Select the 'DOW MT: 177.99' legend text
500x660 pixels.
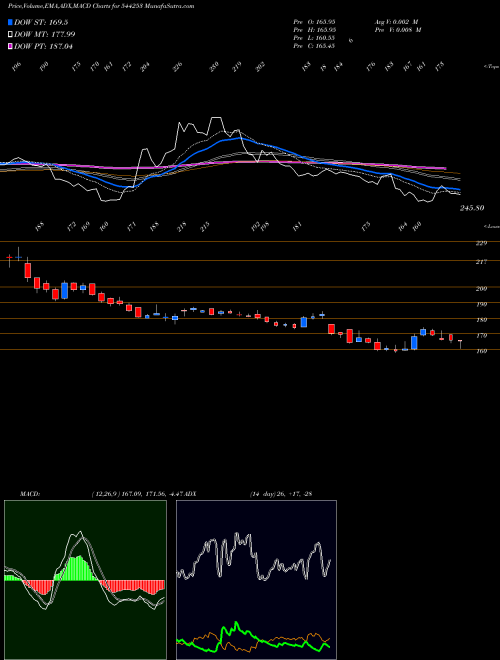tap(45, 34)
